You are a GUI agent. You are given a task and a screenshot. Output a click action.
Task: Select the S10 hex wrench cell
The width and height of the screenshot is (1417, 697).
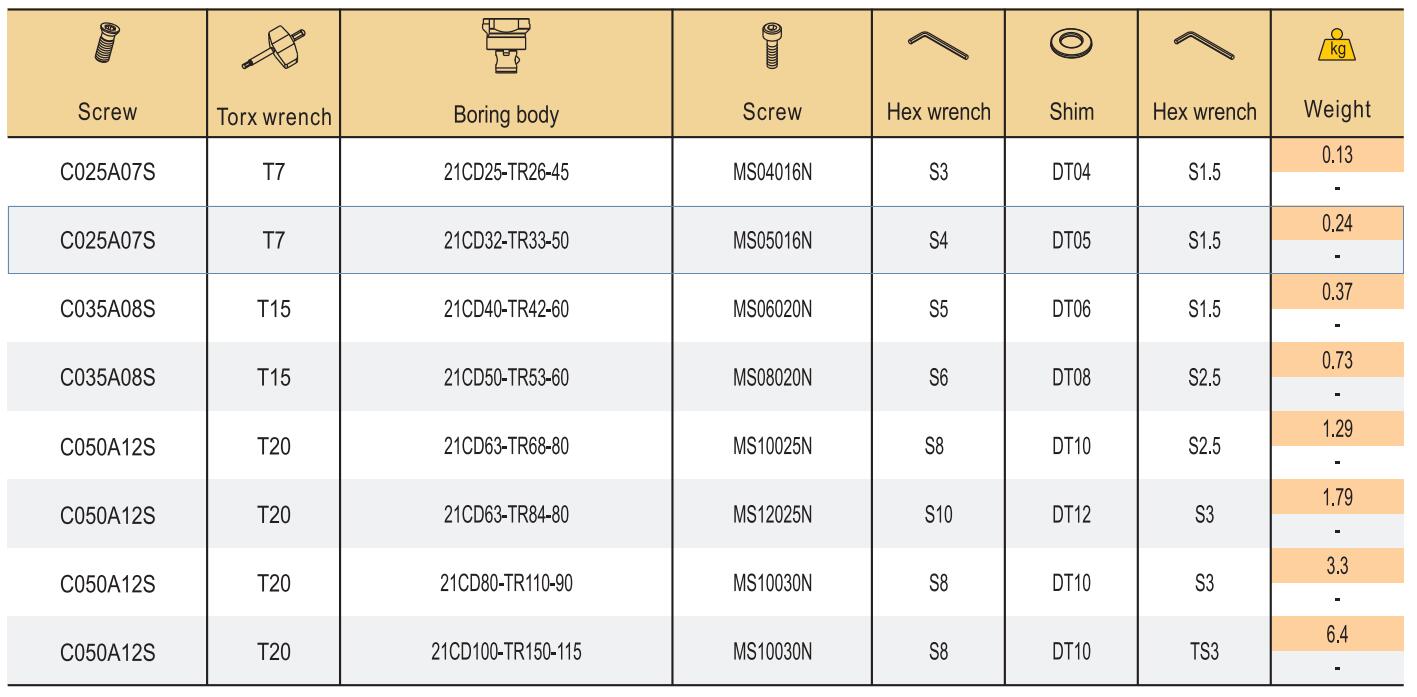938,513
